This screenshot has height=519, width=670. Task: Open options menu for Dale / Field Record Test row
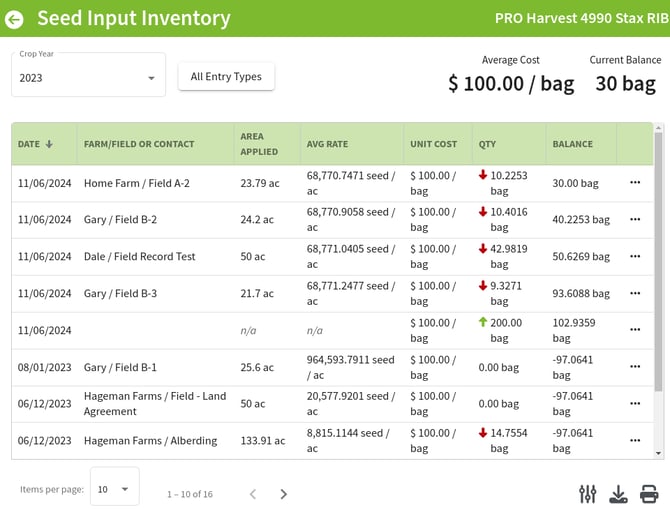click(x=634, y=256)
